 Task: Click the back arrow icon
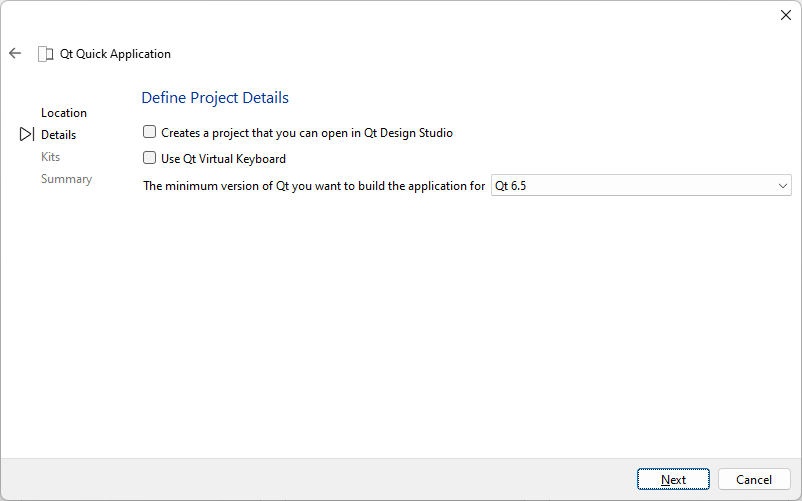click(15, 54)
